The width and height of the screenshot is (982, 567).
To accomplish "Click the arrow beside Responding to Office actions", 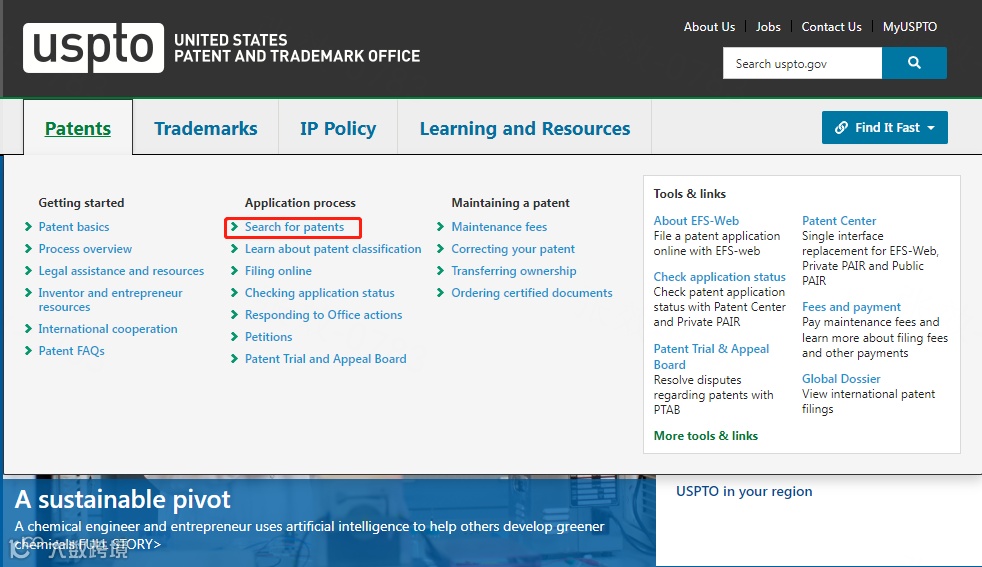I will tap(234, 315).
